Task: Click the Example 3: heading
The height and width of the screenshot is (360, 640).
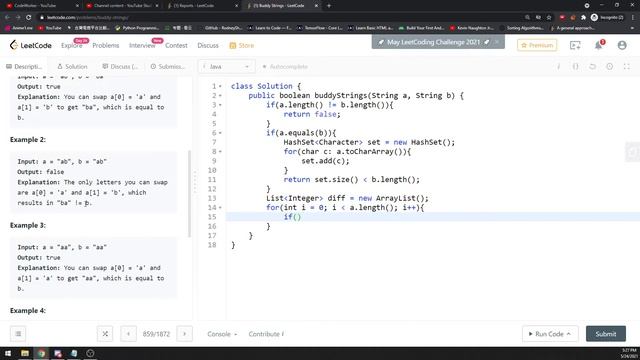Action: [28, 225]
